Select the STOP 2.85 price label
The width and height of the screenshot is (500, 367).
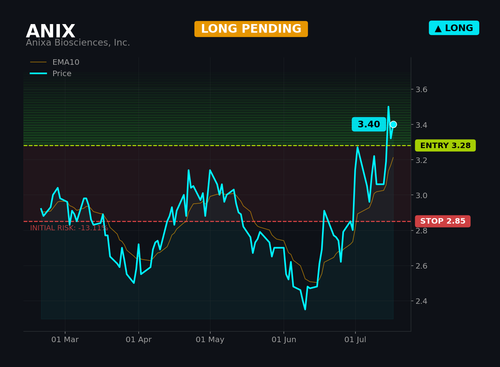click(443, 221)
